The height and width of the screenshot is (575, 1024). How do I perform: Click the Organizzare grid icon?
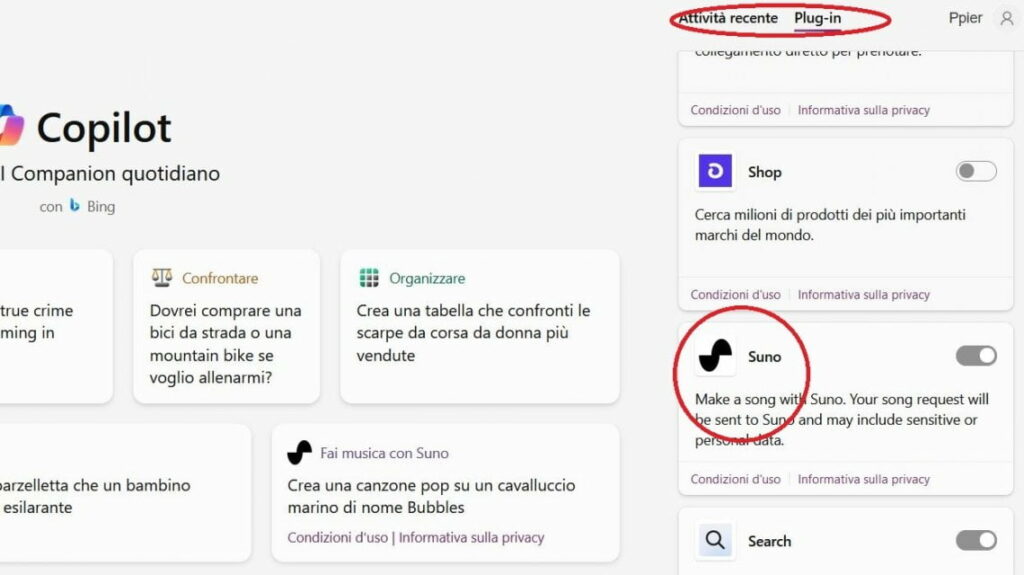(x=368, y=278)
